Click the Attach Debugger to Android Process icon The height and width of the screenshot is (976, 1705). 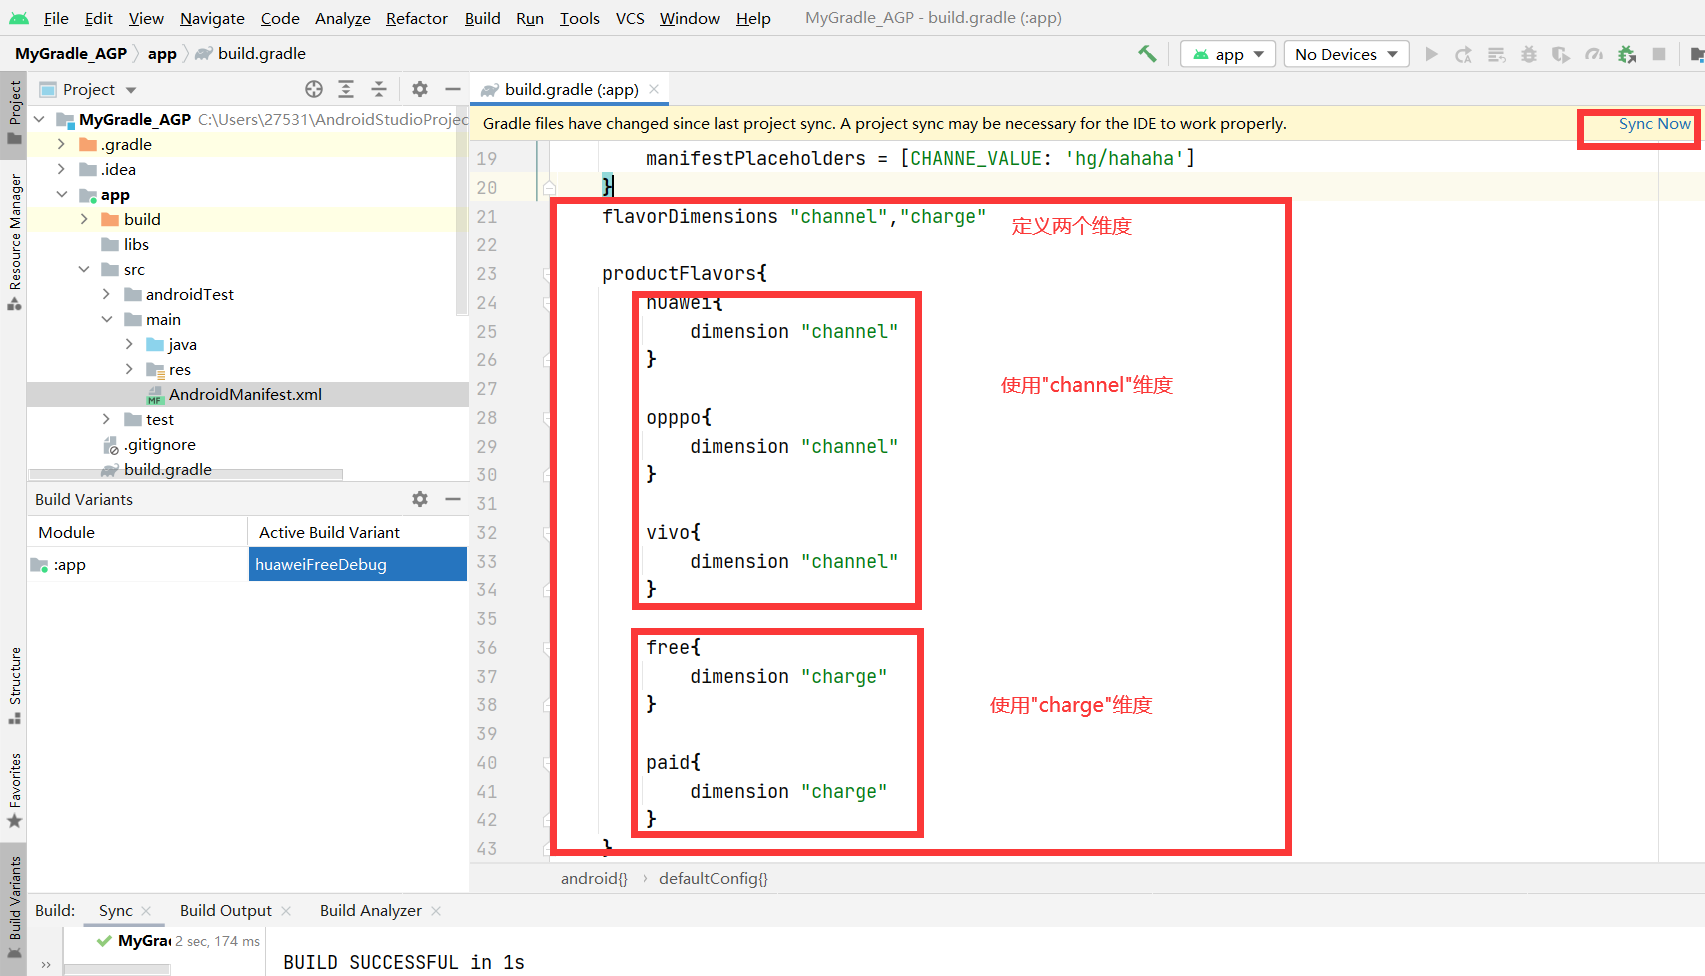click(x=1627, y=54)
